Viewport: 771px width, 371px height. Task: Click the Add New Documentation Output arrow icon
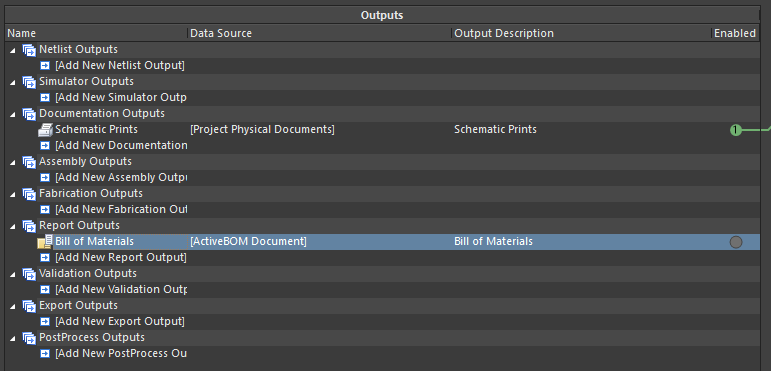tap(45, 146)
